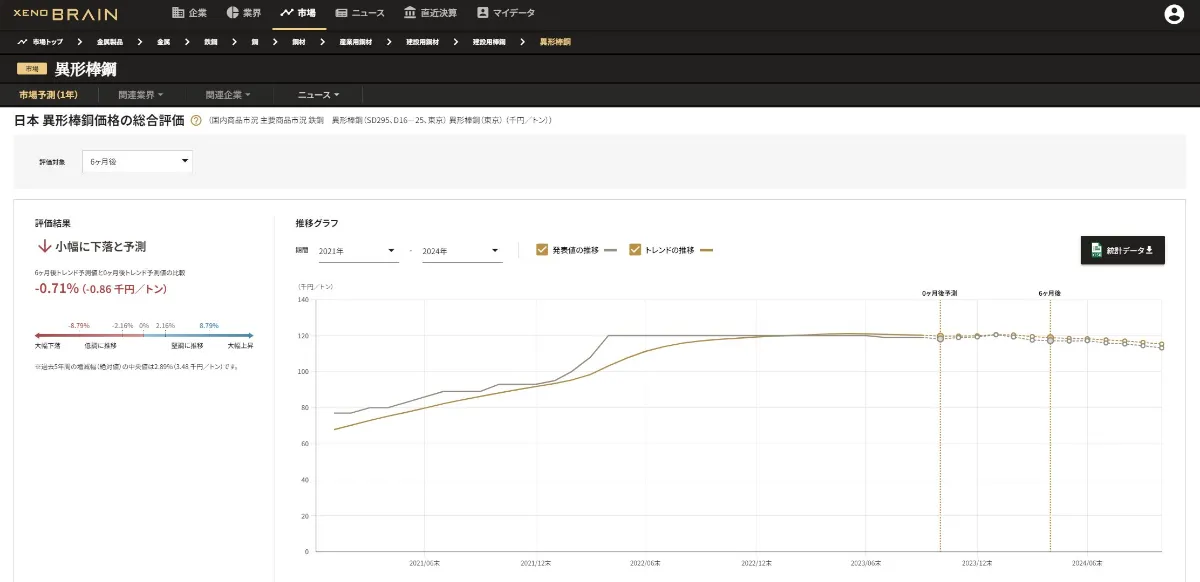Select the 市場 trend-line icon in top navigation

pyautogui.click(x=287, y=13)
